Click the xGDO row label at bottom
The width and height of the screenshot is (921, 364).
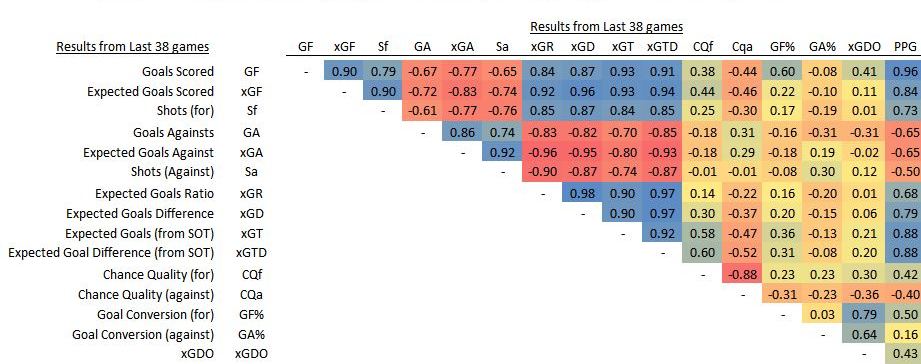(x=198, y=354)
